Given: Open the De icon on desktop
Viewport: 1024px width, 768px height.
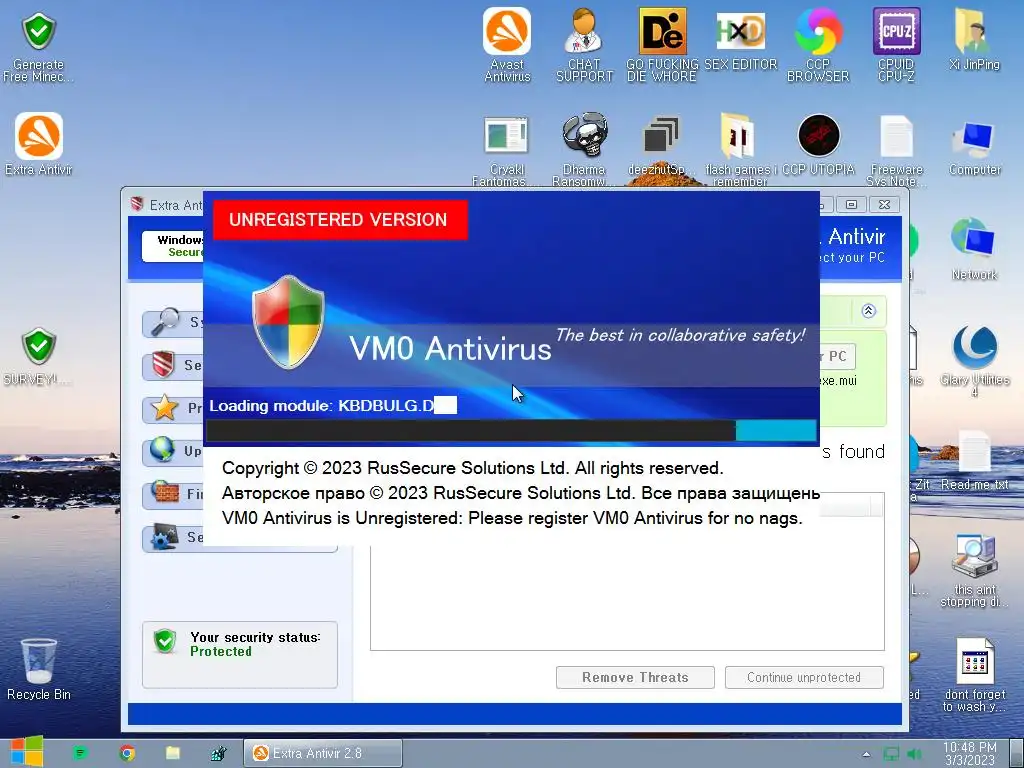Looking at the screenshot, I should point(662,44).
